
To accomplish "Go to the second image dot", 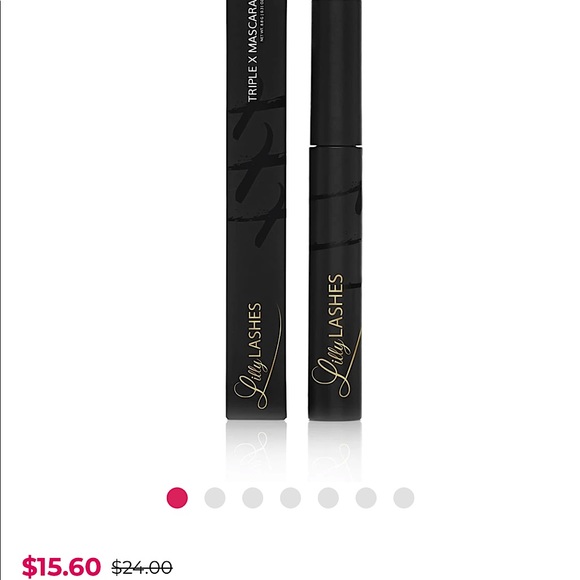I will [x=215, y=498].
